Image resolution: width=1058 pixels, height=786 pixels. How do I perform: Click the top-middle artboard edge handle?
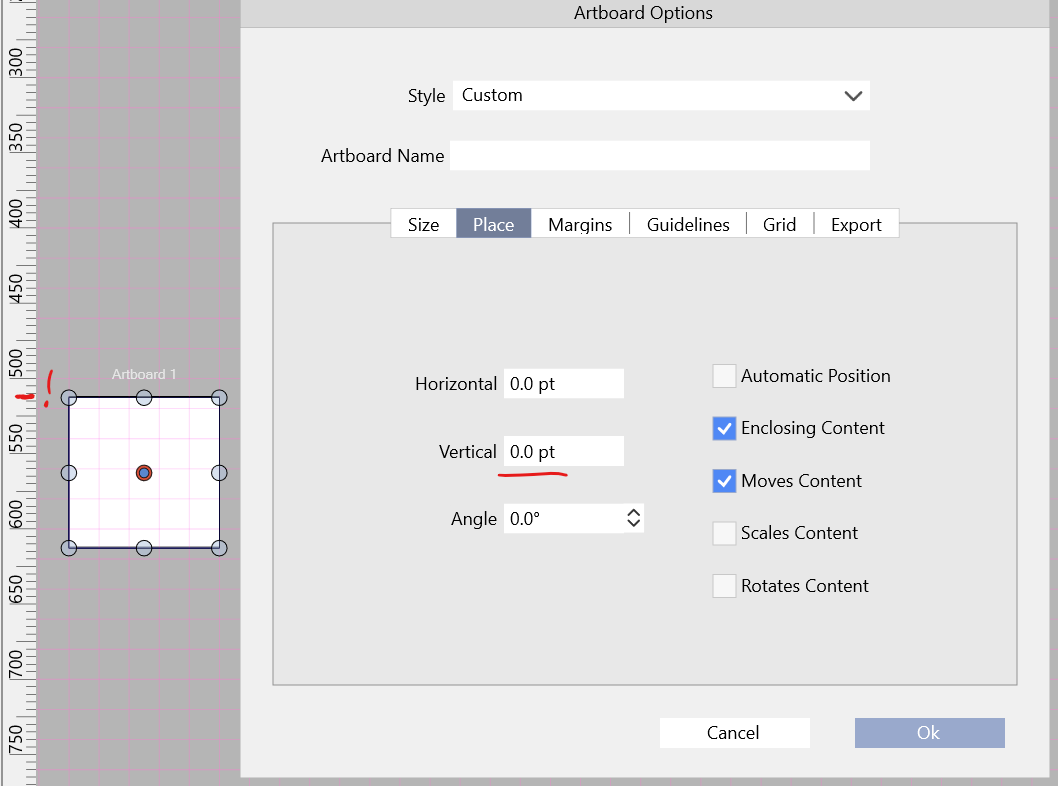[144, 398]
